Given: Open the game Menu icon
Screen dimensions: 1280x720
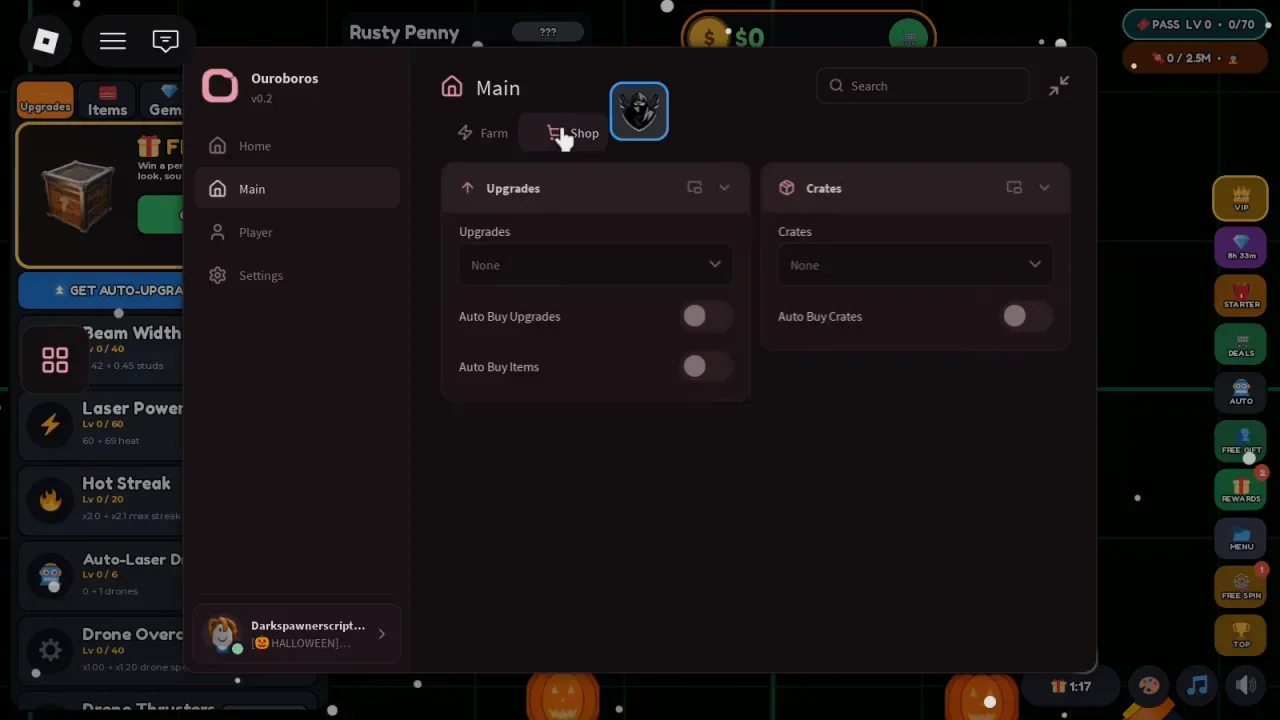Looking at the screenshot, I should (1241, 539).
